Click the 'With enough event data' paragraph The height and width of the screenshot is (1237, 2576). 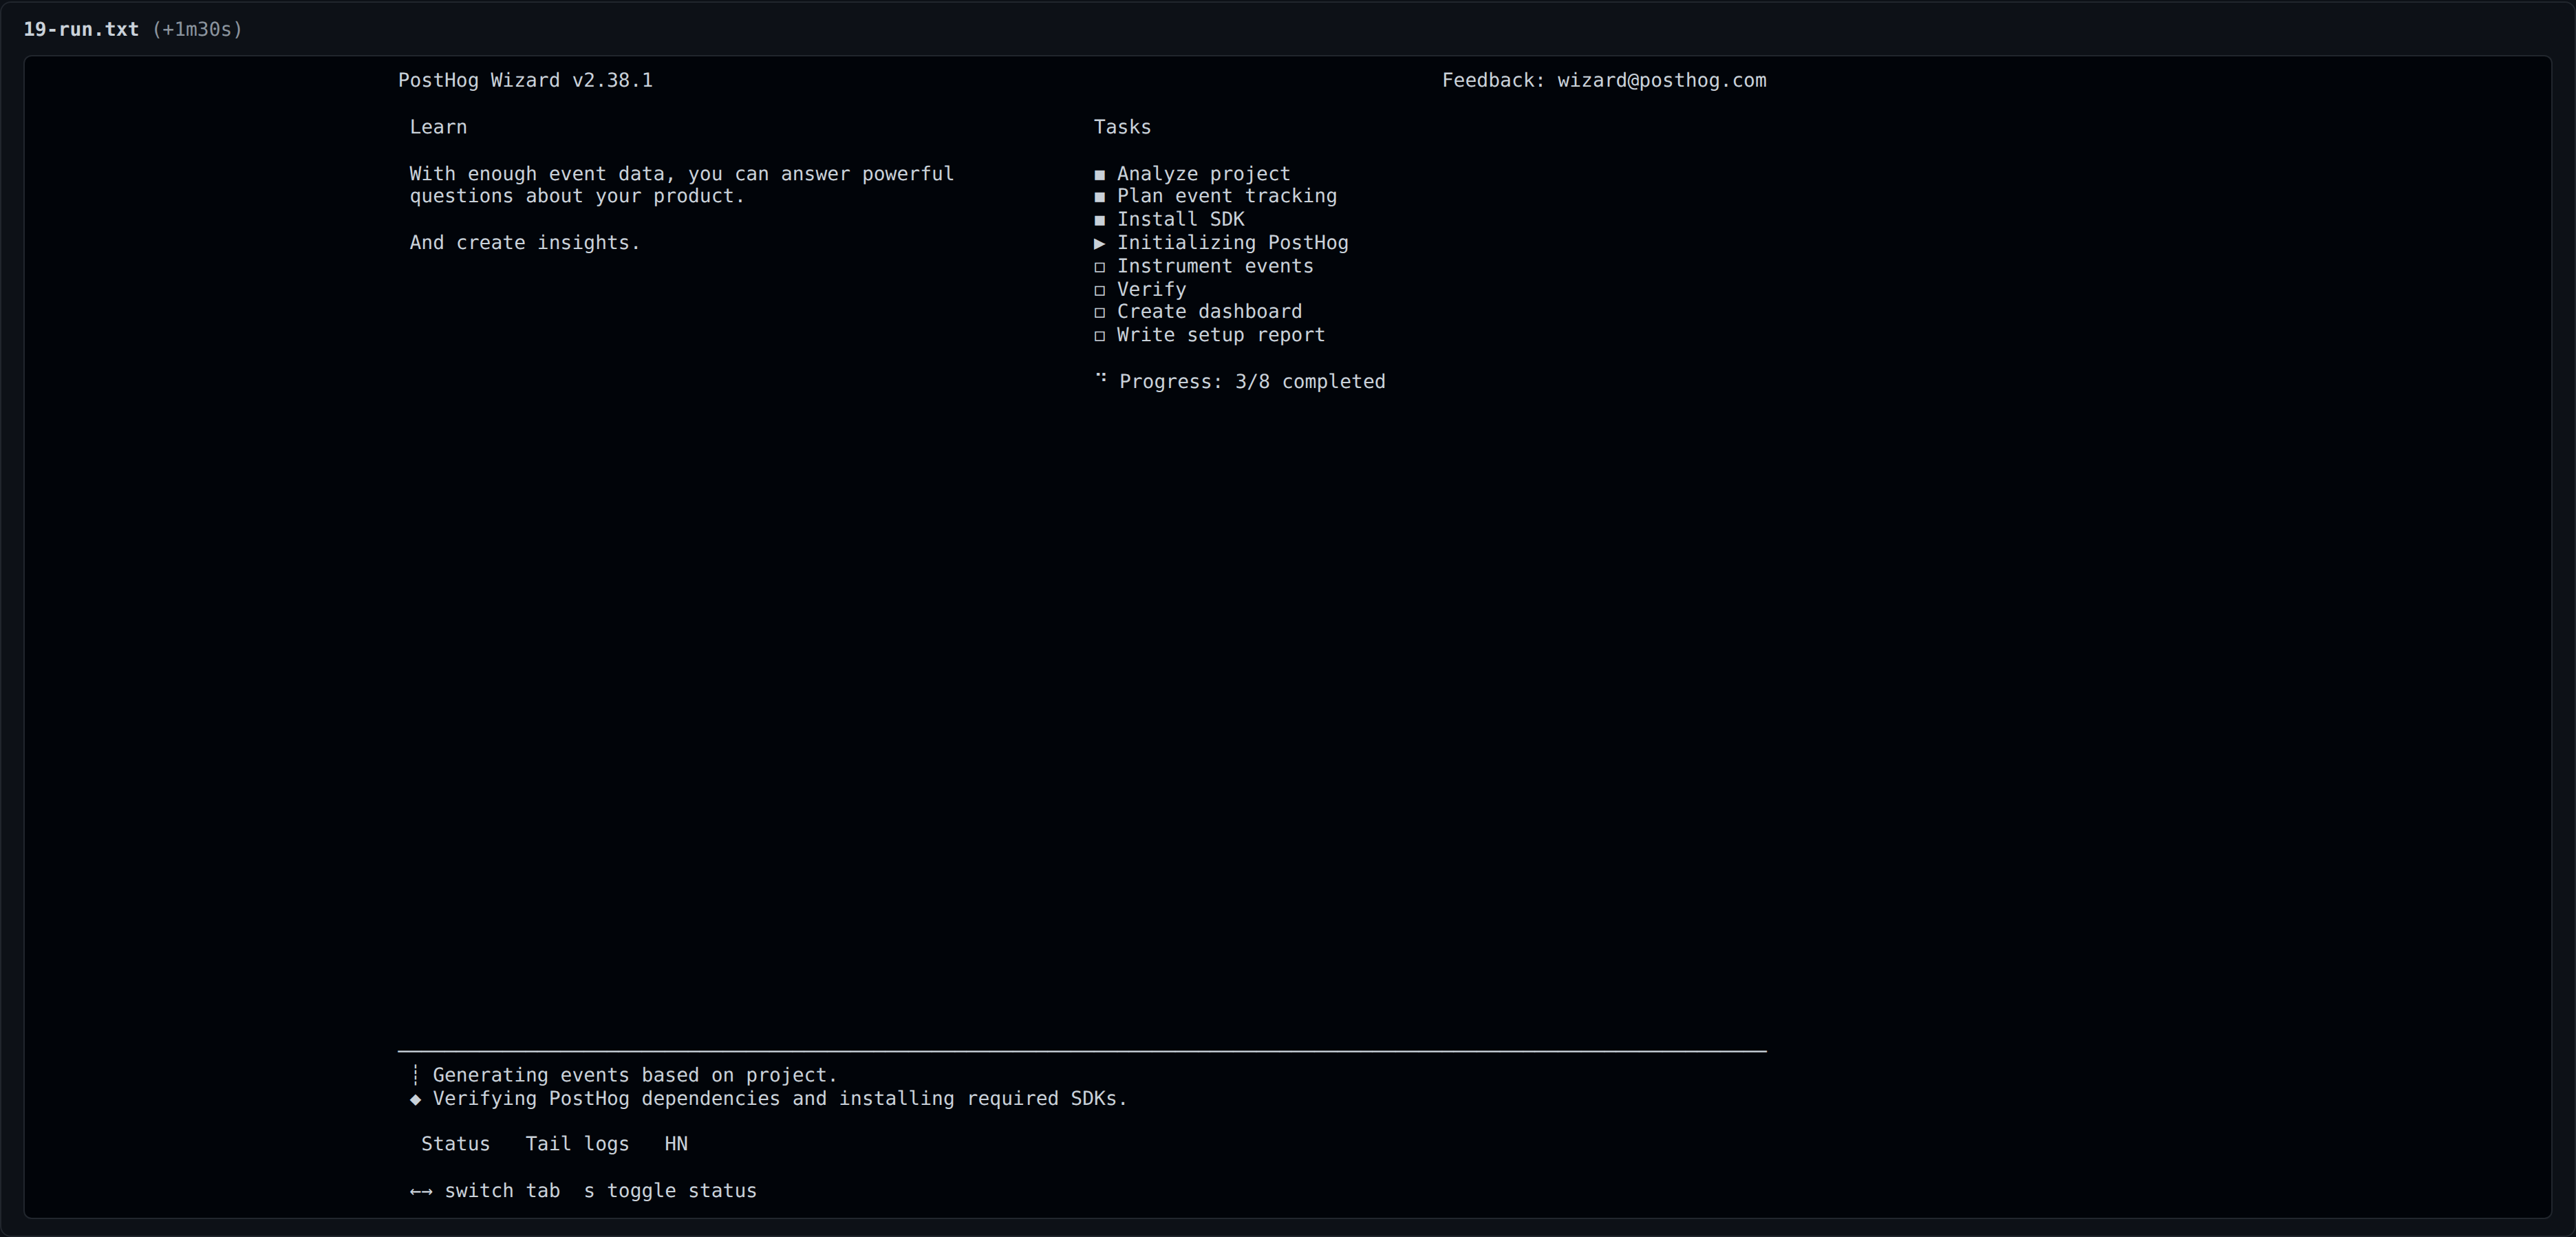[681, 185]
